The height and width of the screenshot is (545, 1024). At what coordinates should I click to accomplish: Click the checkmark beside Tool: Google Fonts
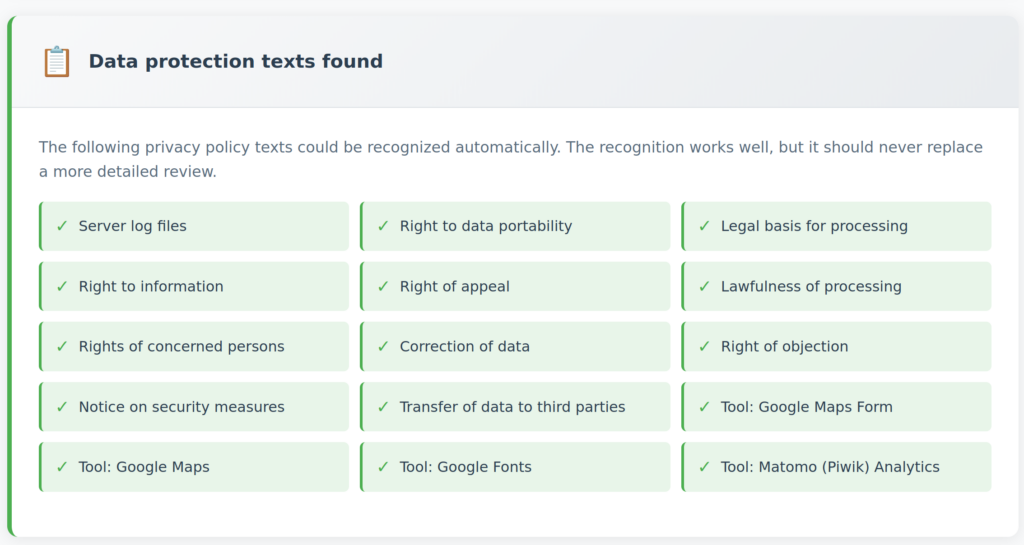(x=383, y=467)
